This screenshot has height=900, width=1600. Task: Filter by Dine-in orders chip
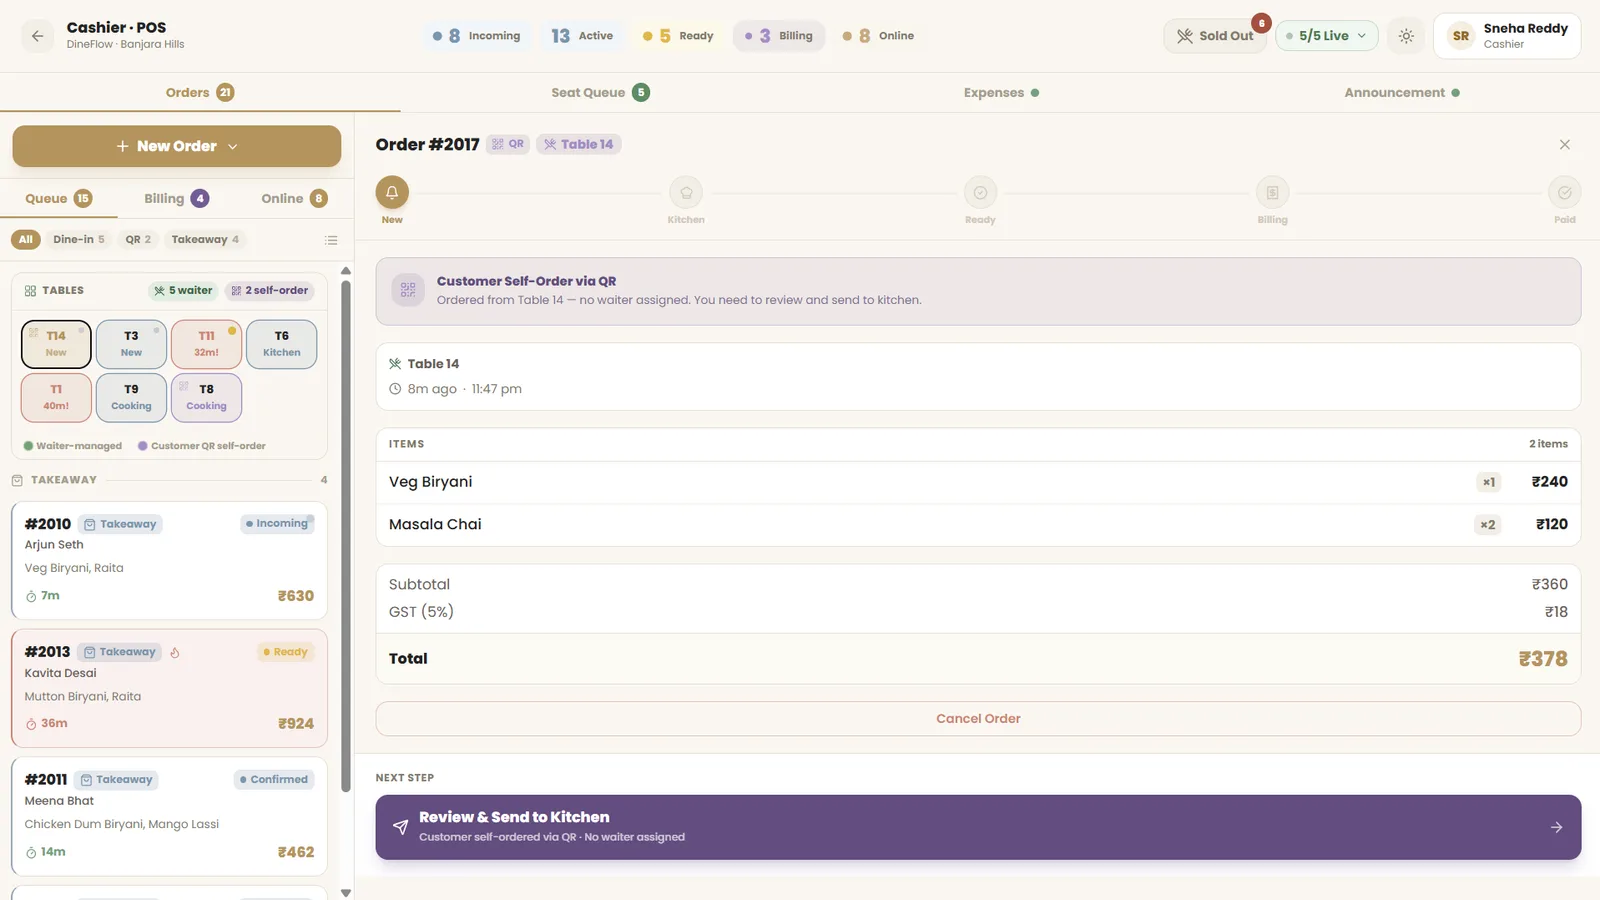pos(79,239)
